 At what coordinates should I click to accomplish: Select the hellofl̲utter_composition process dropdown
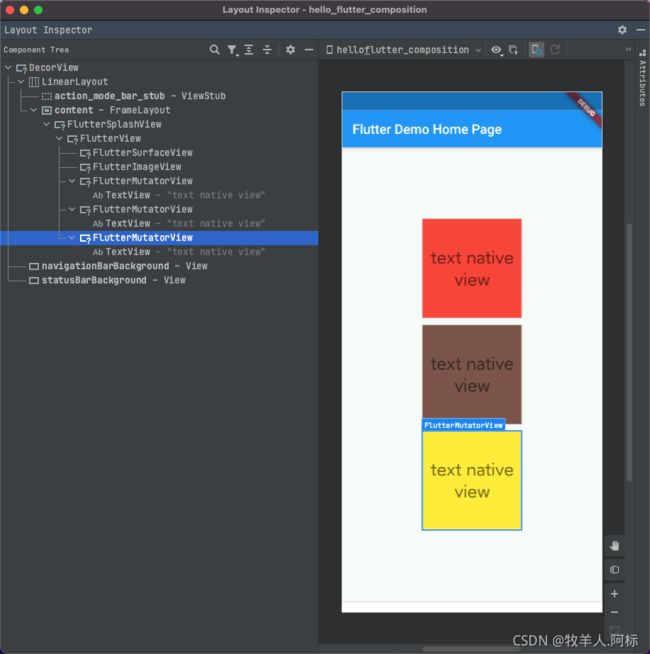click(404, 50)
